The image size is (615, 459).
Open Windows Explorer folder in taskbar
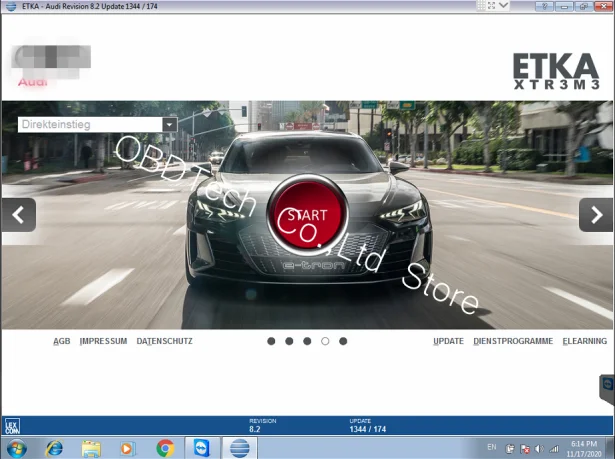click(x=91, y=448)
